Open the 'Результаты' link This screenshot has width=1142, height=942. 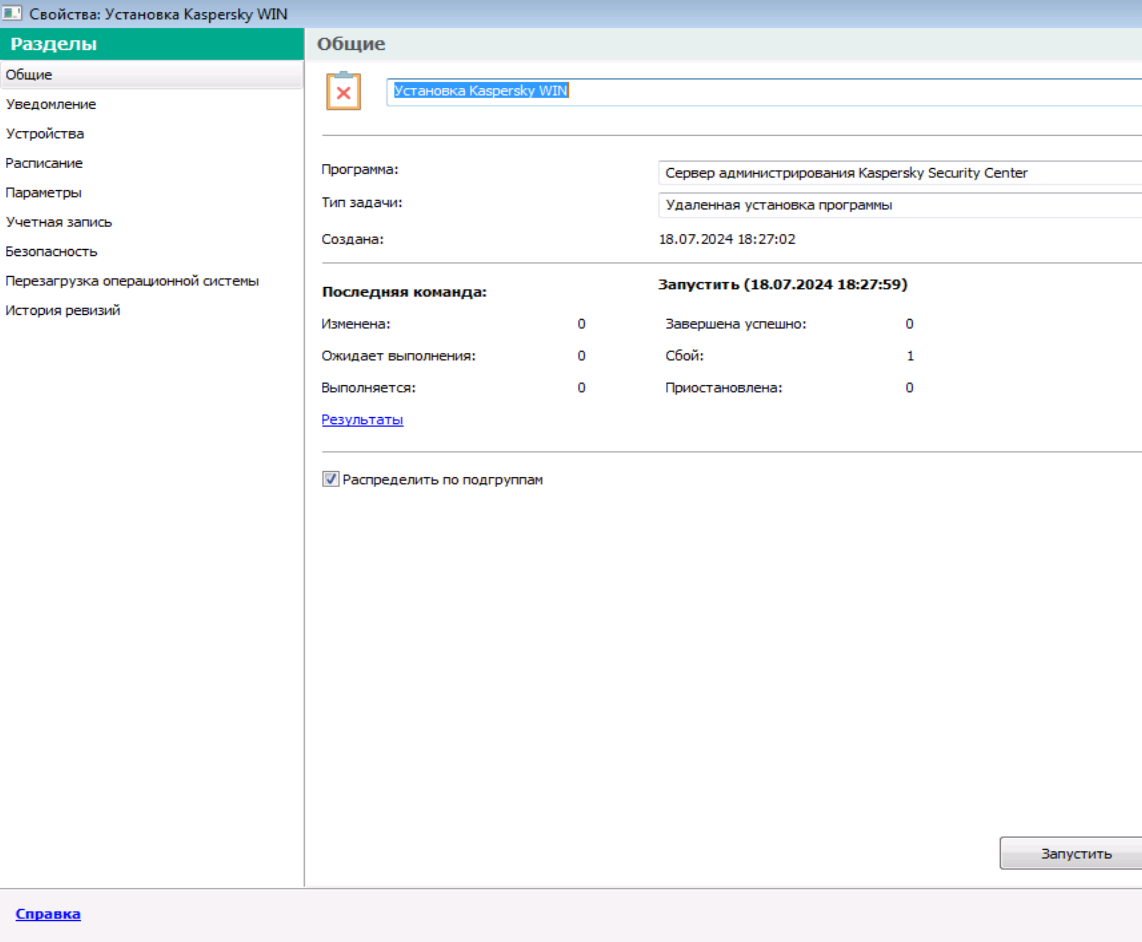[x=362, y=420]
